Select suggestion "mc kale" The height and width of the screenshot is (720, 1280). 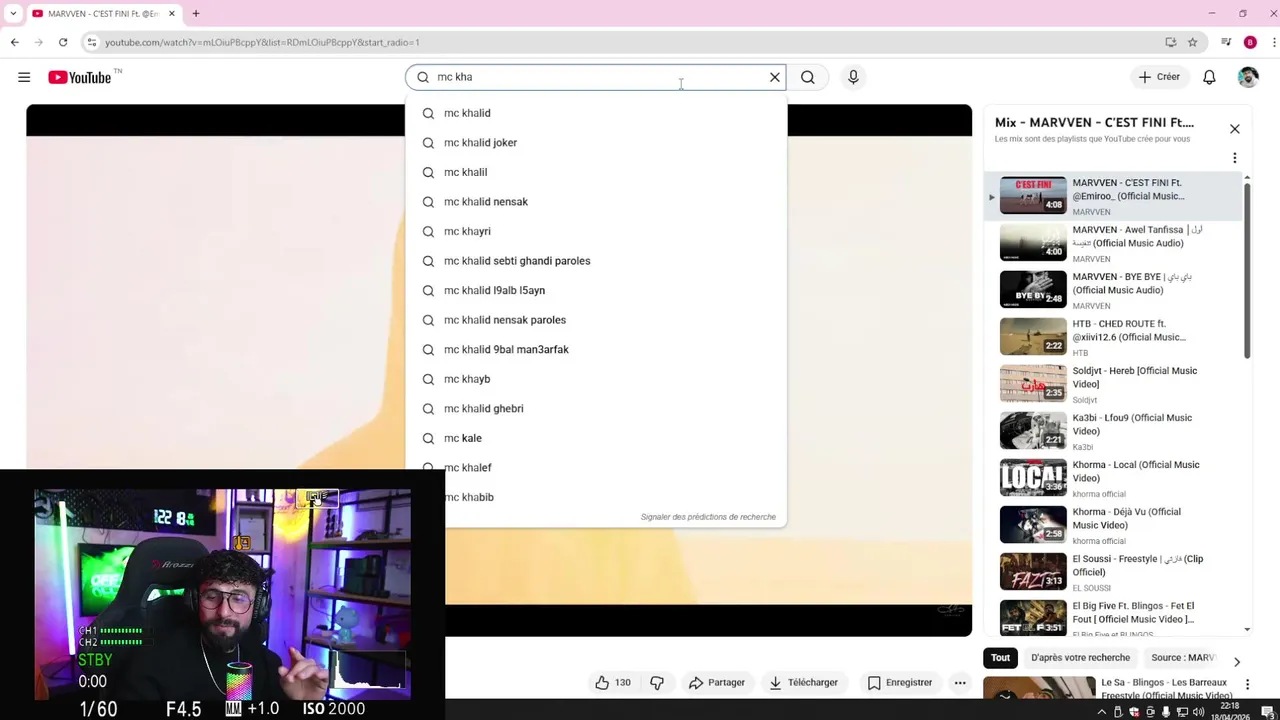tap(596, 438)
